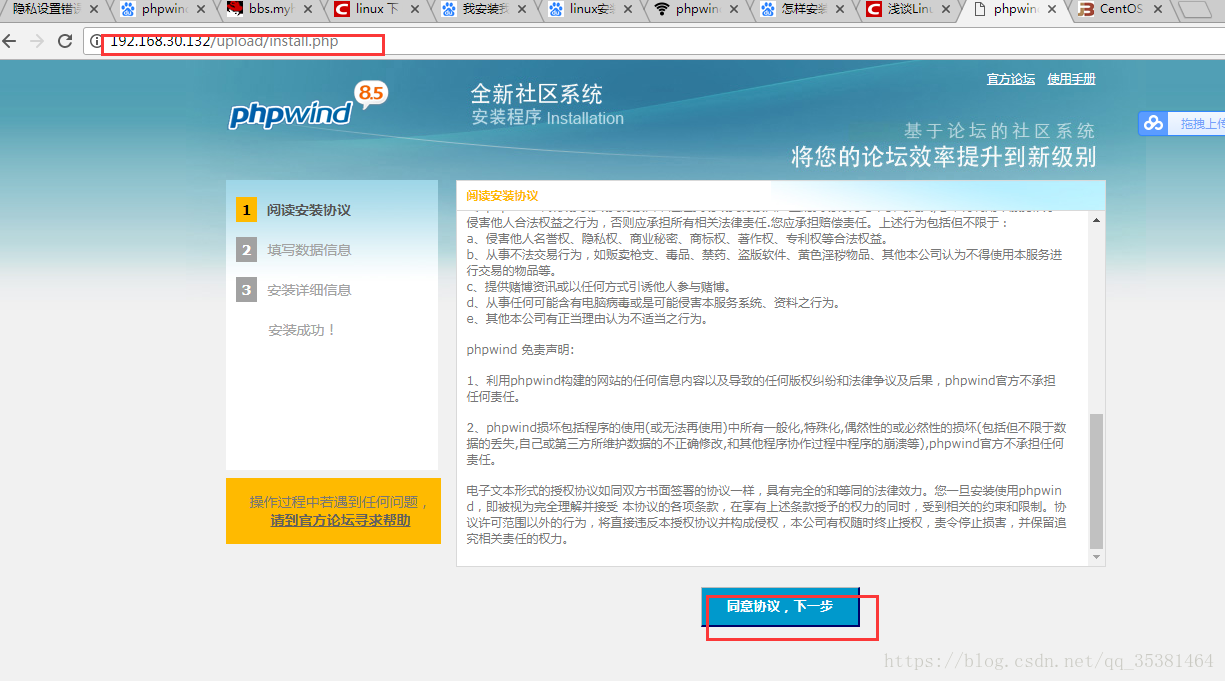1225x681 pixels.
Task: Open the 'linux 下' tab
Action: [x=378, y=10]
